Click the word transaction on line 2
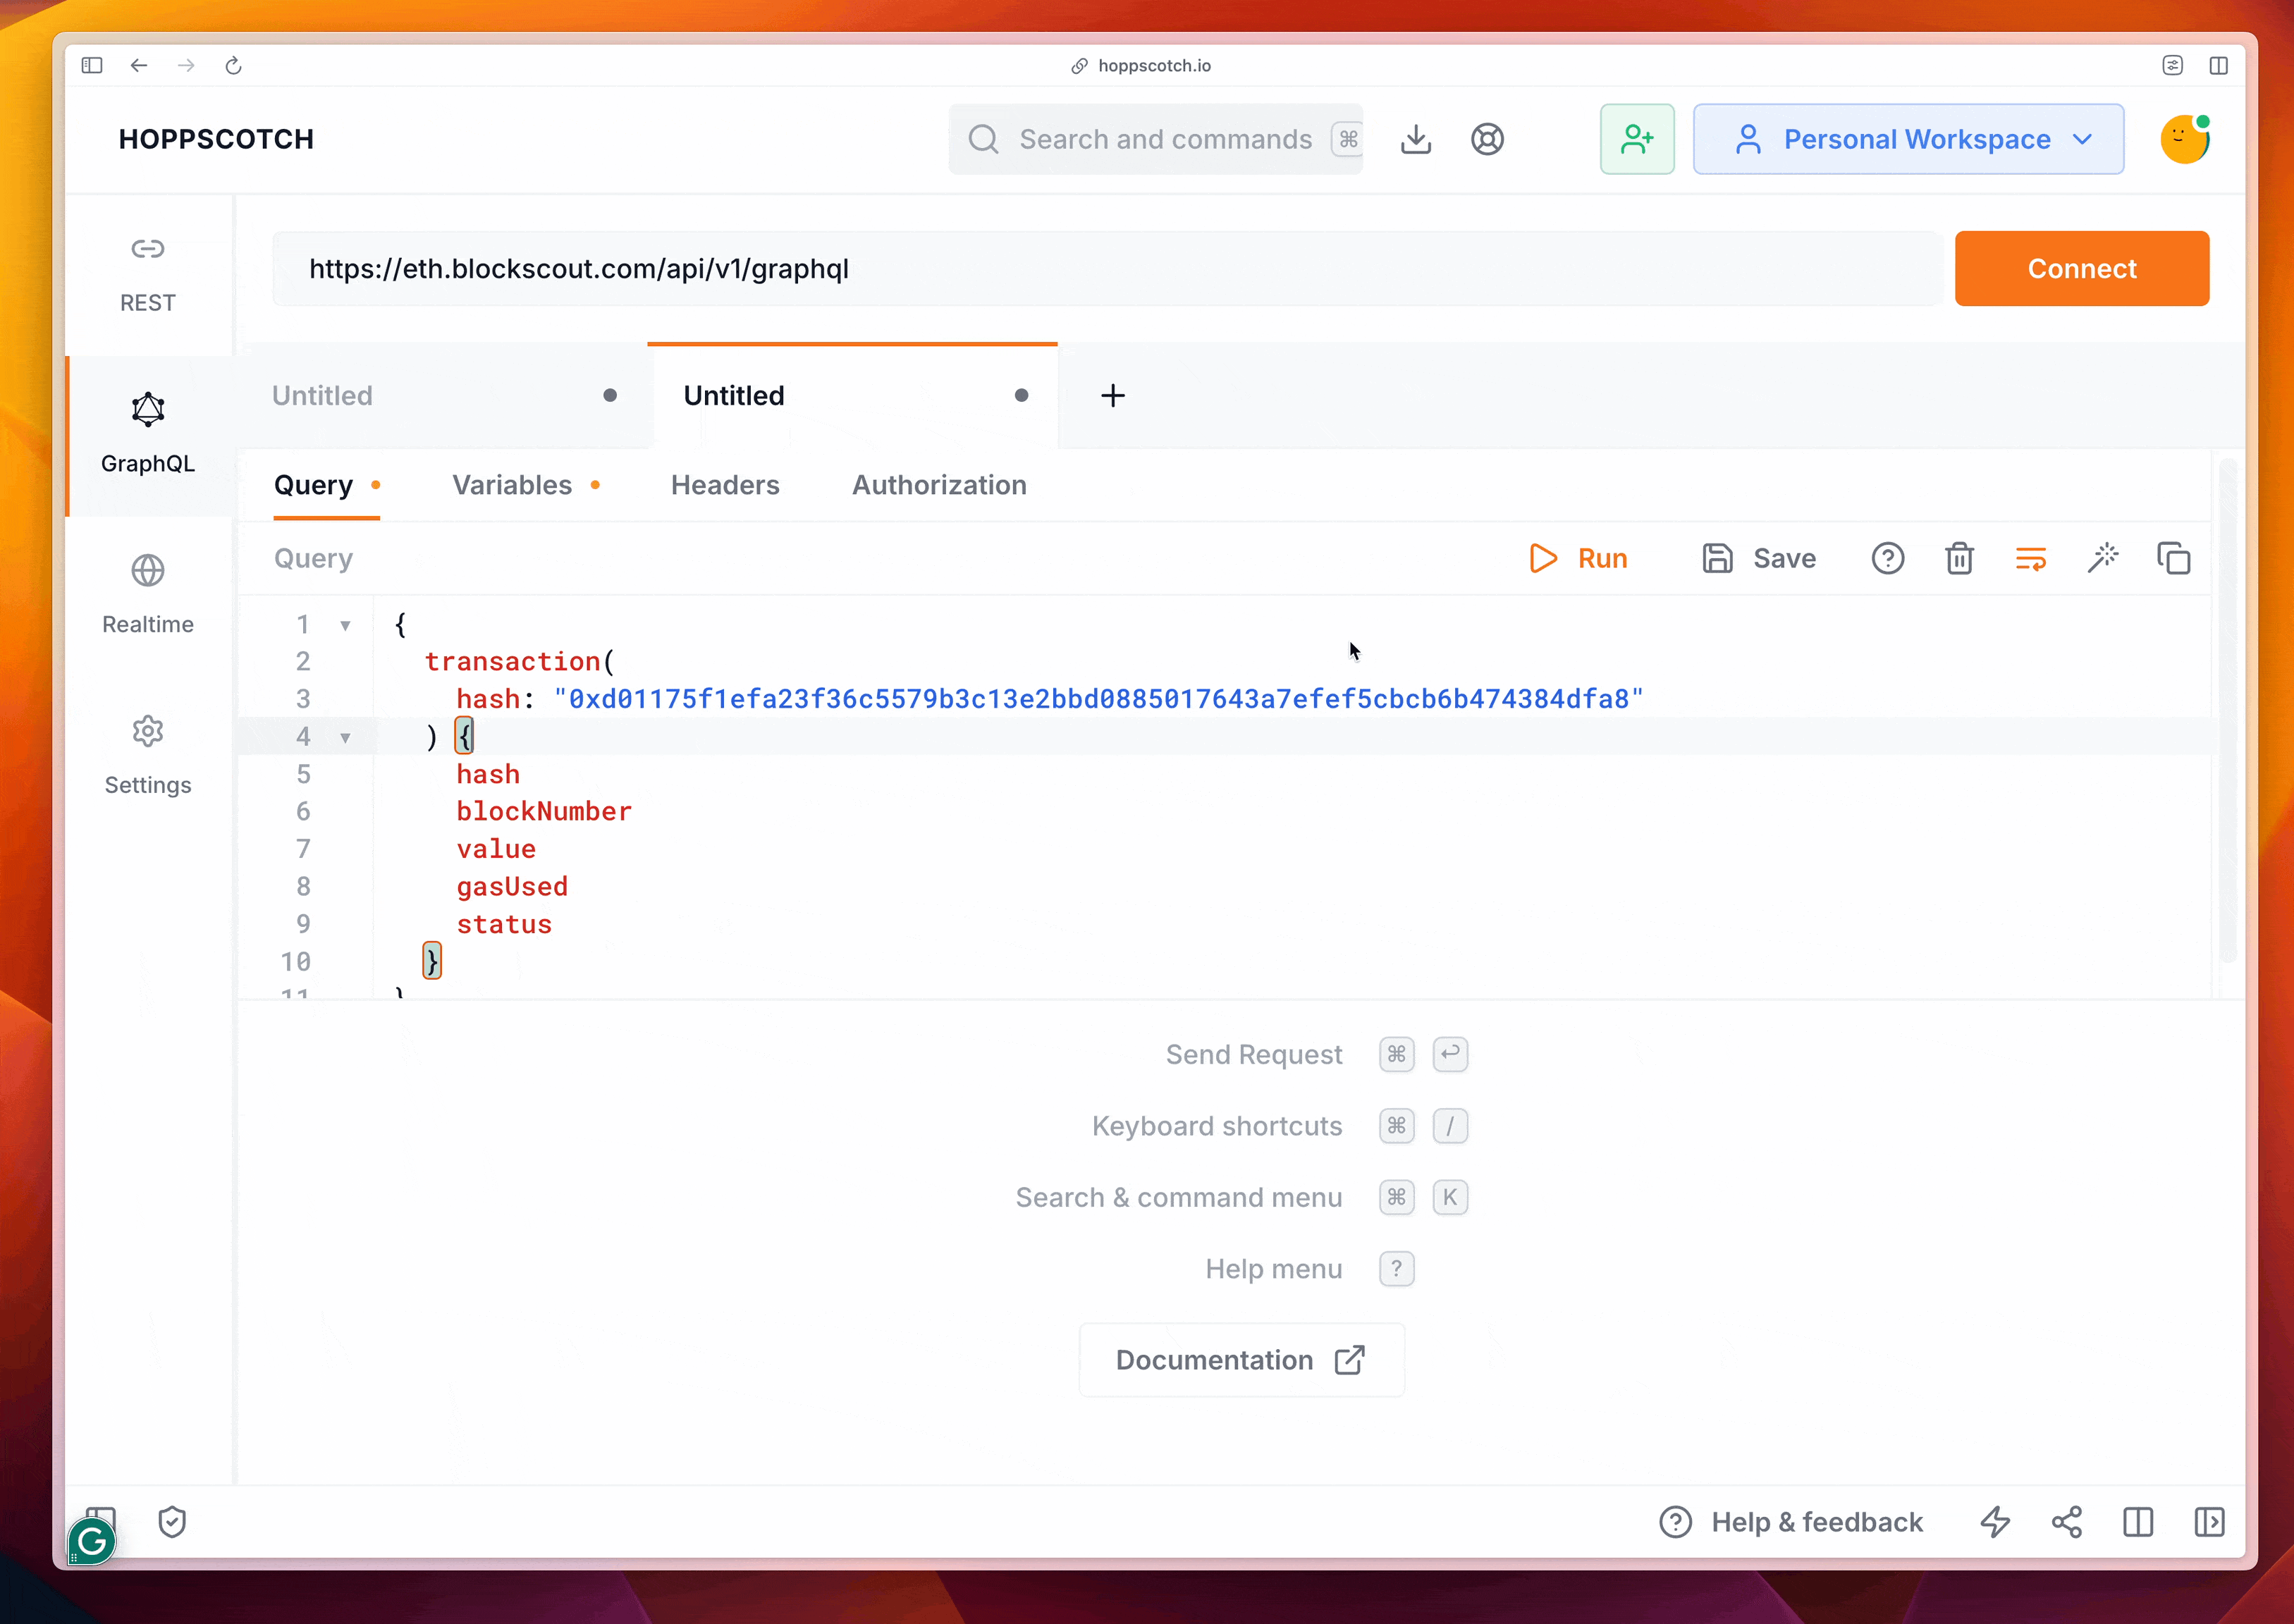Screen dimensions: 2294x1624 pos(512,661)
